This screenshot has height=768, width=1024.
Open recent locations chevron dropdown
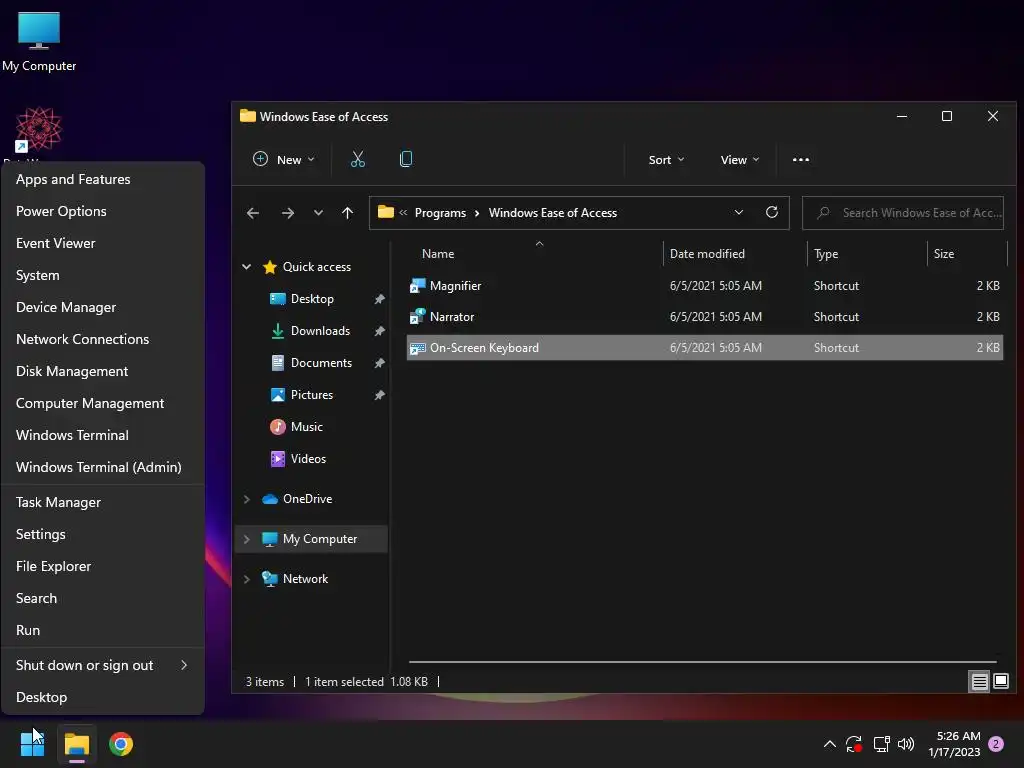(x=318, y=213)
